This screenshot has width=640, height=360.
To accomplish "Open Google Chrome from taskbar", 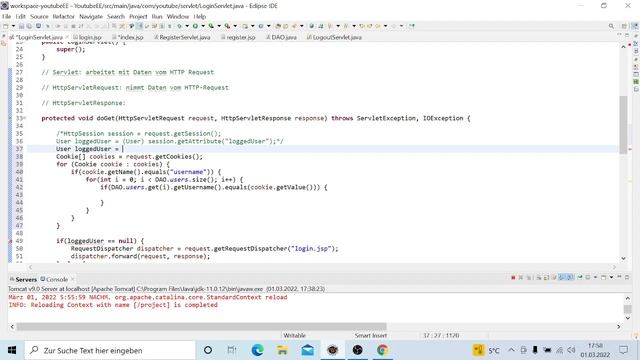I will click(x=382, y=350).
